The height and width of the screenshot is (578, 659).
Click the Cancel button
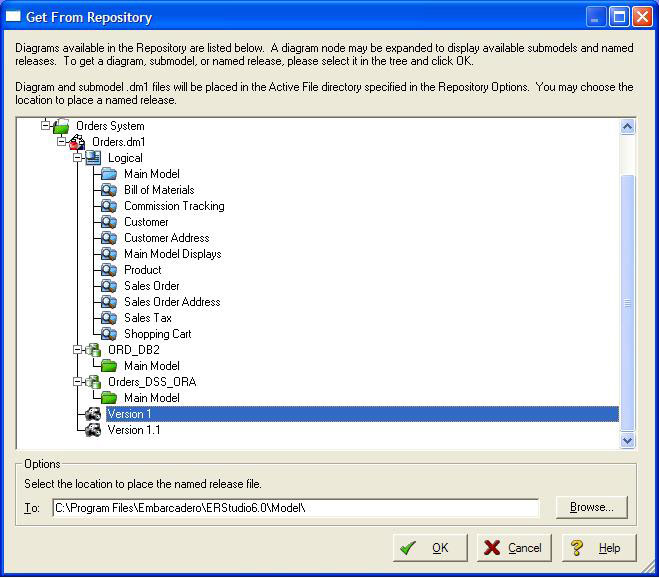point(514,548)
